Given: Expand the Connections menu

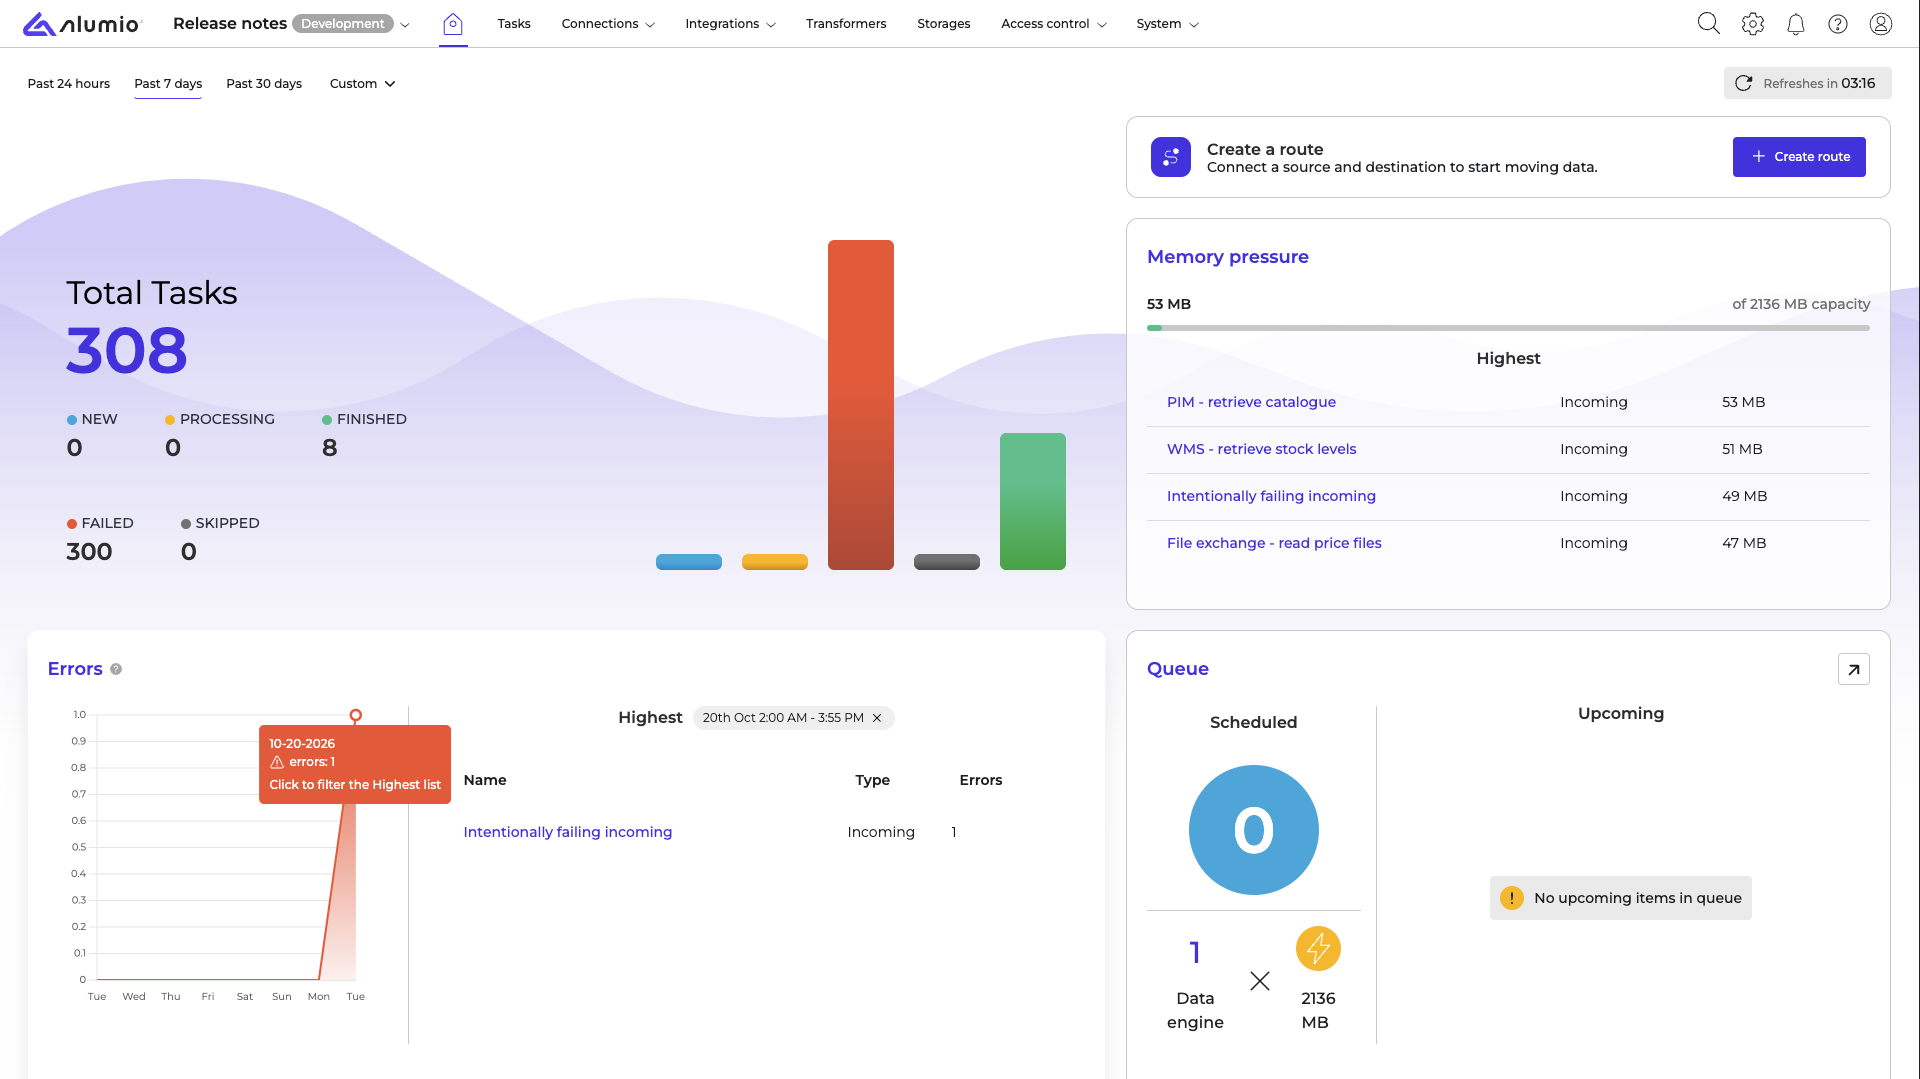Looking at the screenshot, I should 608,24.
